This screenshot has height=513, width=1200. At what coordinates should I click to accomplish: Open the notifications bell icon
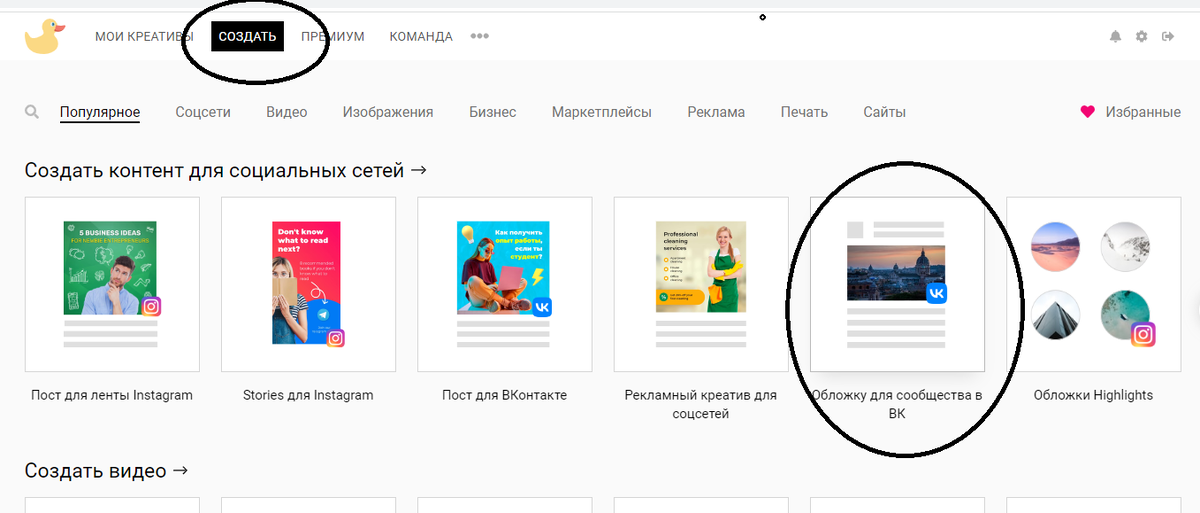pos(1115,37)
